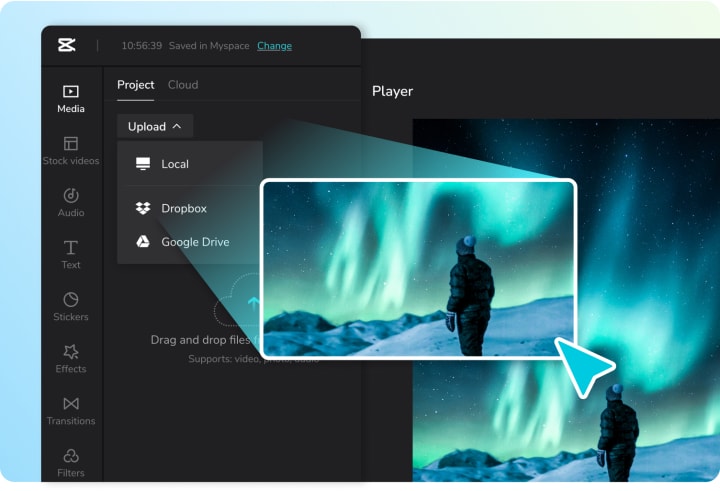The image size is (720, 491).
Task: Open the Stickers panel
Action: pos(71,306)
